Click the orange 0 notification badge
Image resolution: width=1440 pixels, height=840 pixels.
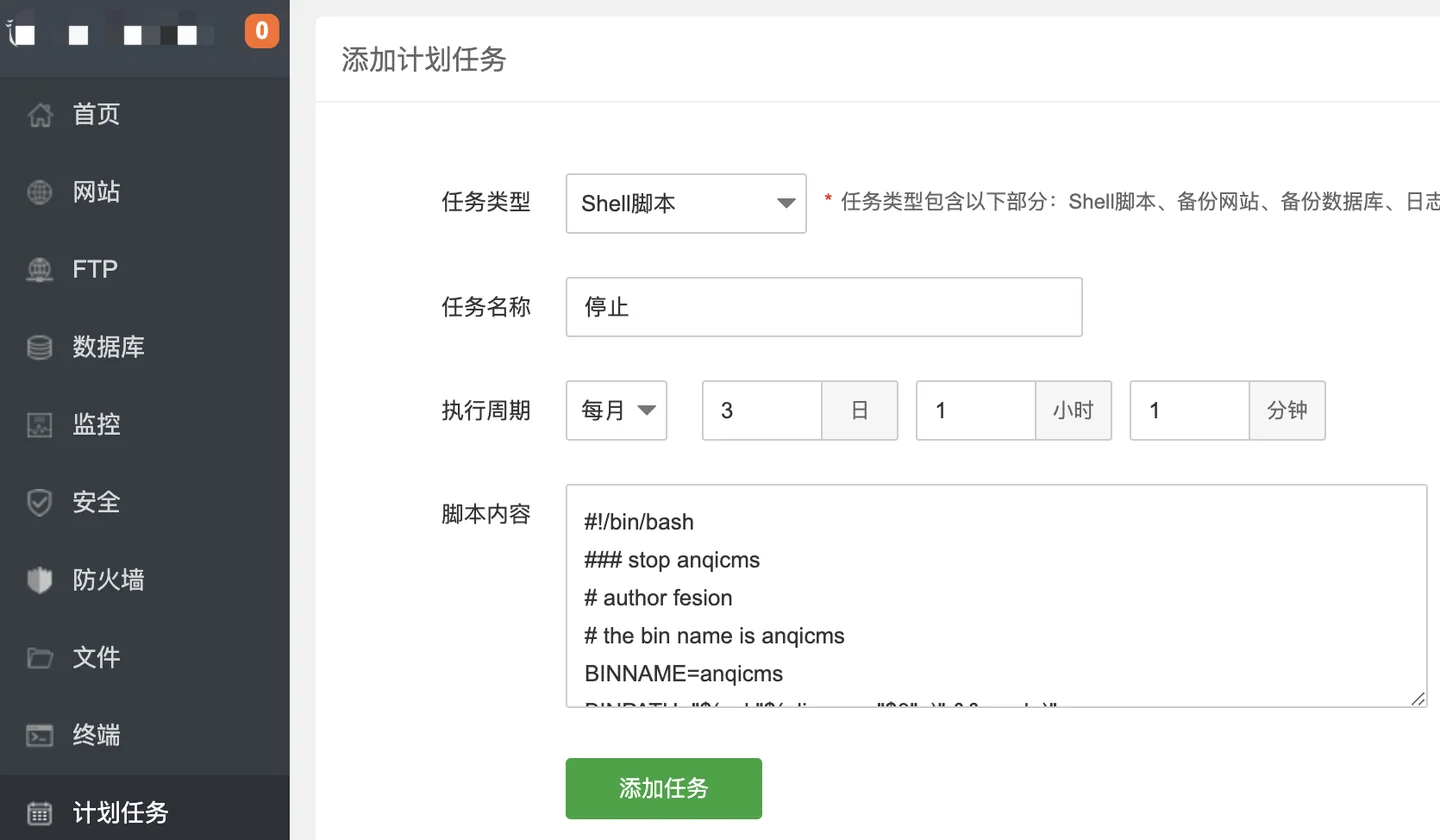(262, 30)
